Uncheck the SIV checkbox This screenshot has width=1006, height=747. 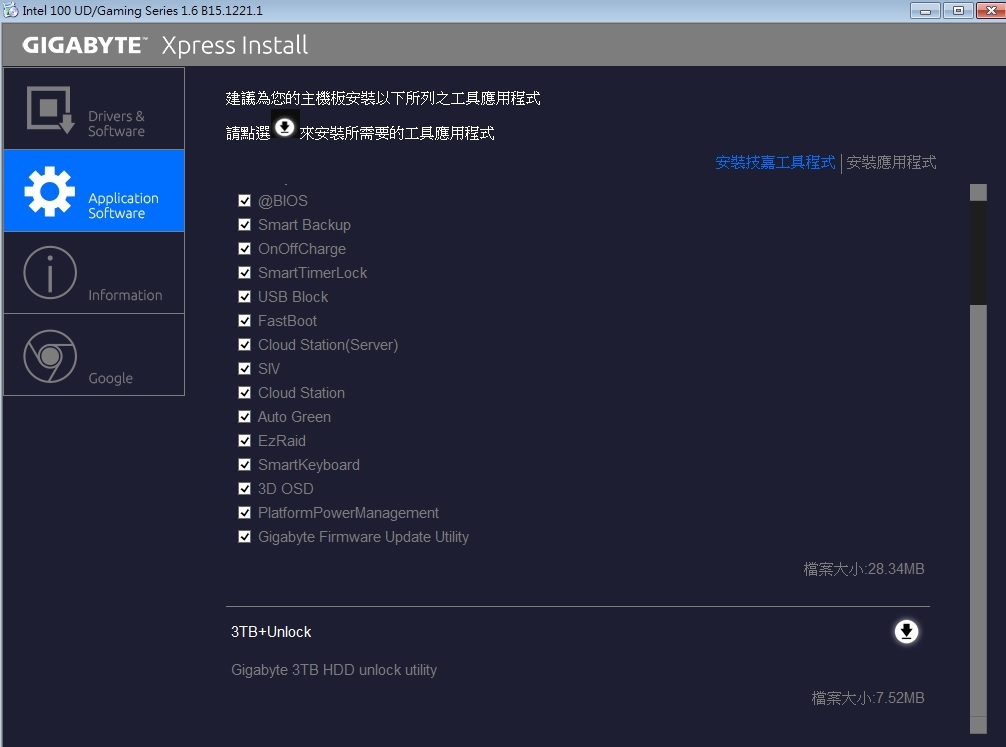point(244,368)
